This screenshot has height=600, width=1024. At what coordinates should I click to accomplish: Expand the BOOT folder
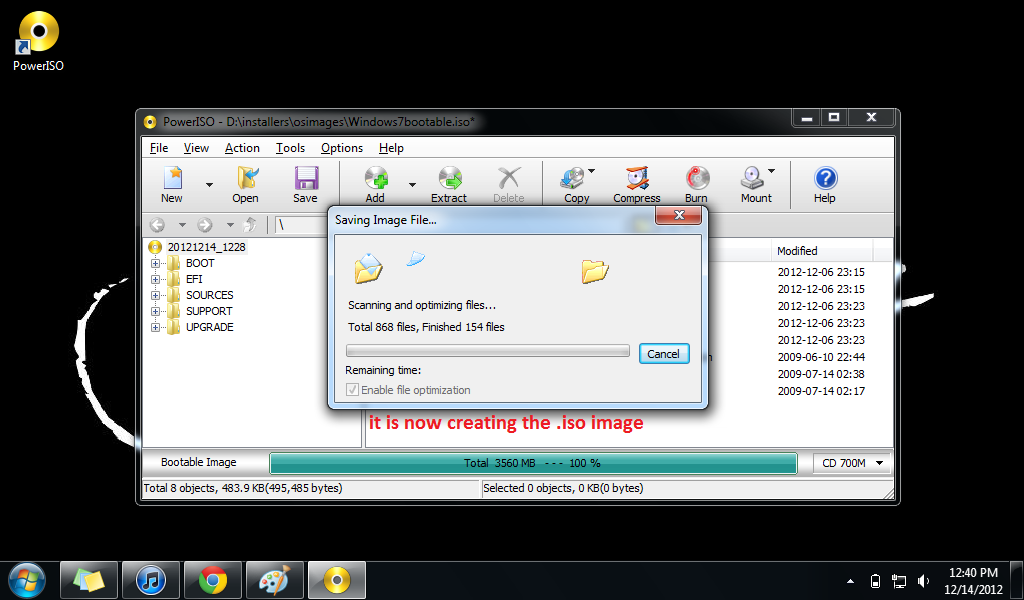click(x=155, y=263)
